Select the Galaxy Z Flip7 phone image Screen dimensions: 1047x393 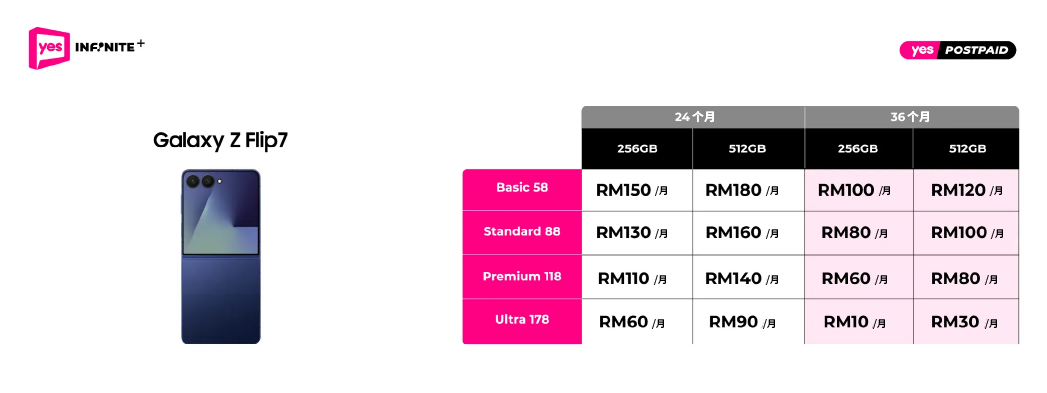point(220,257)
